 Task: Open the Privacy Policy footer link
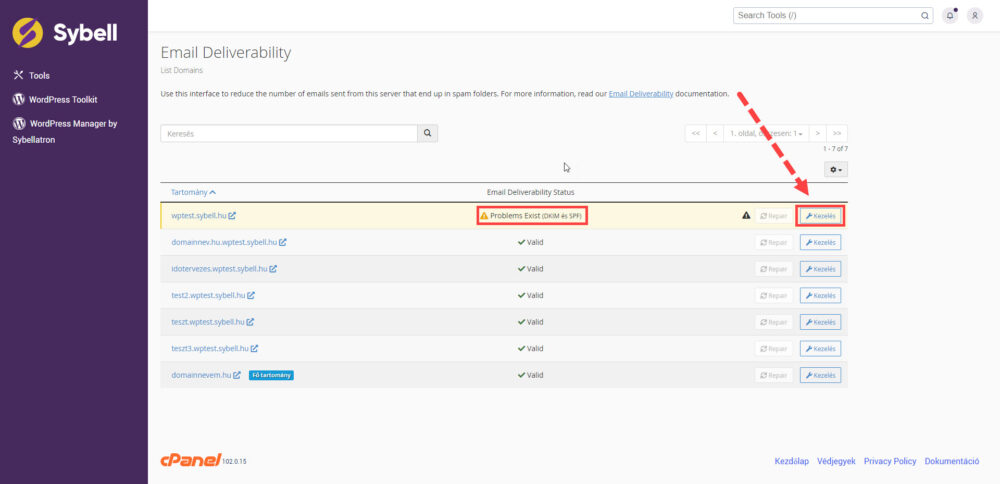click(890, 461)
